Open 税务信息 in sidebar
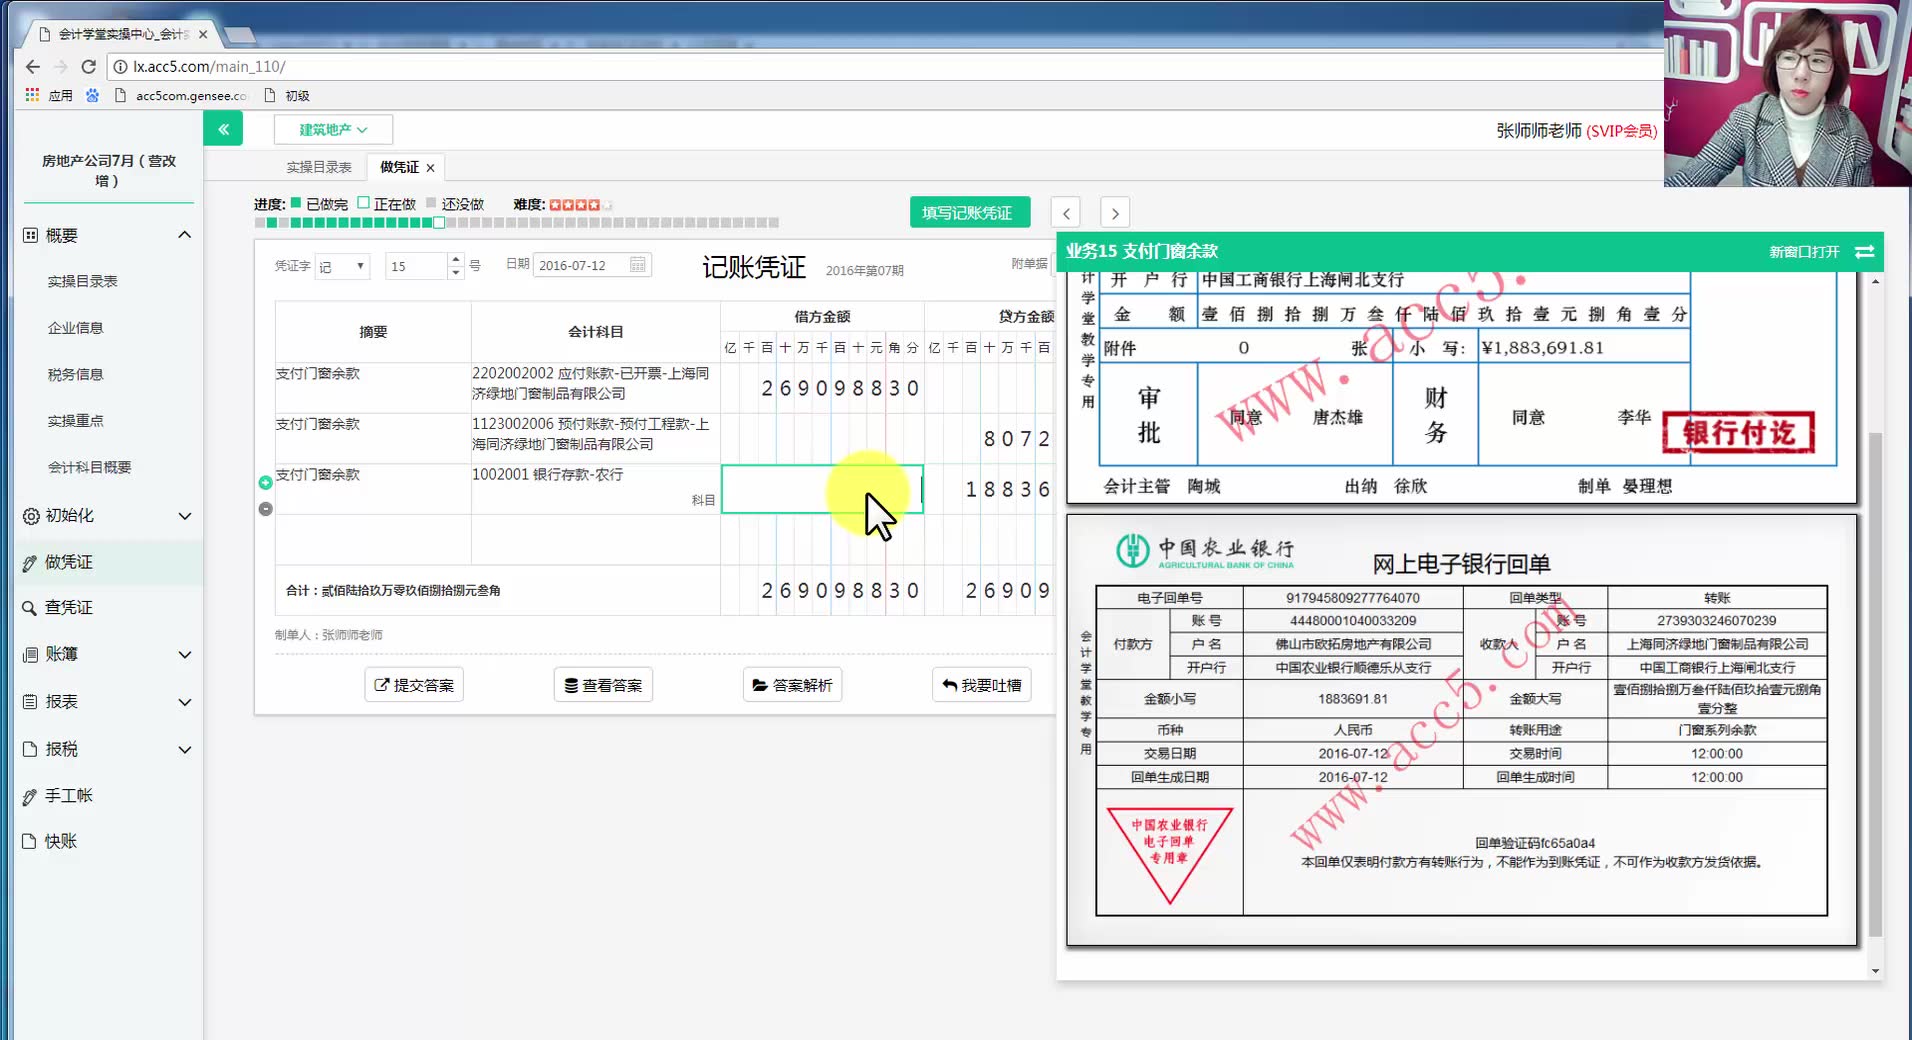 point(75,375)
